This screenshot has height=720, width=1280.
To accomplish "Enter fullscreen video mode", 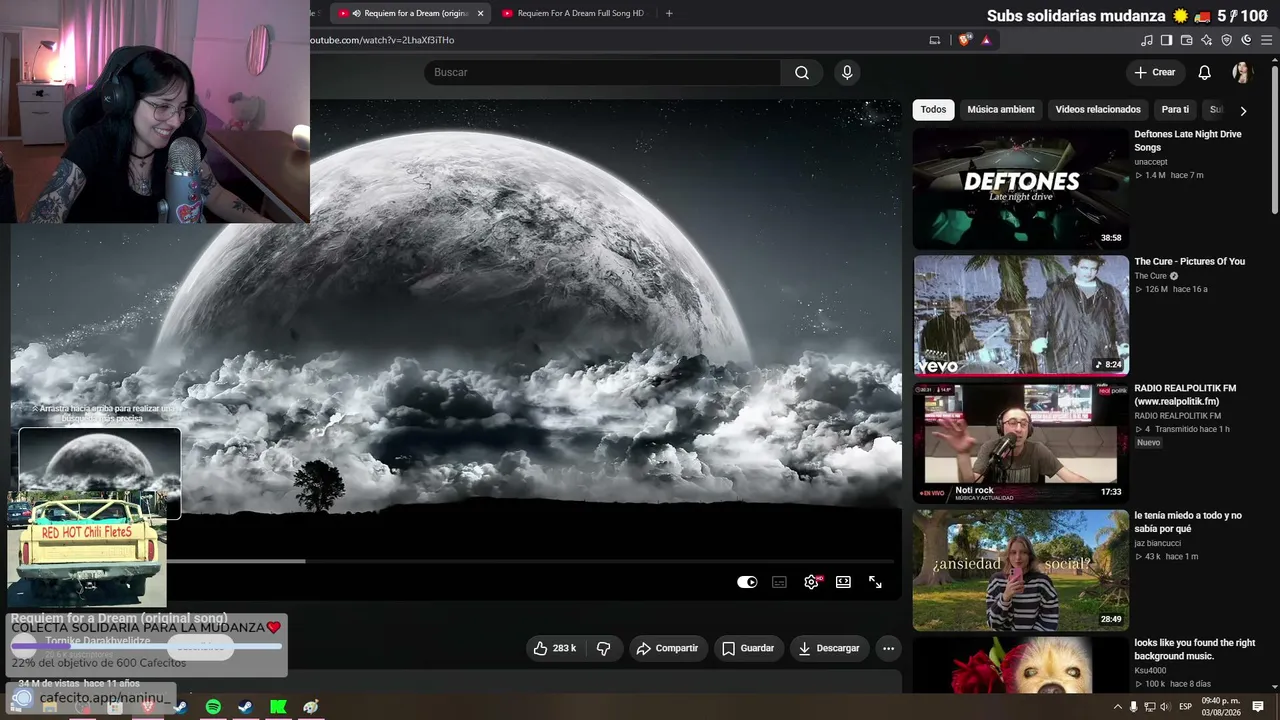I will pyautogui.click(x=875, y=582).
